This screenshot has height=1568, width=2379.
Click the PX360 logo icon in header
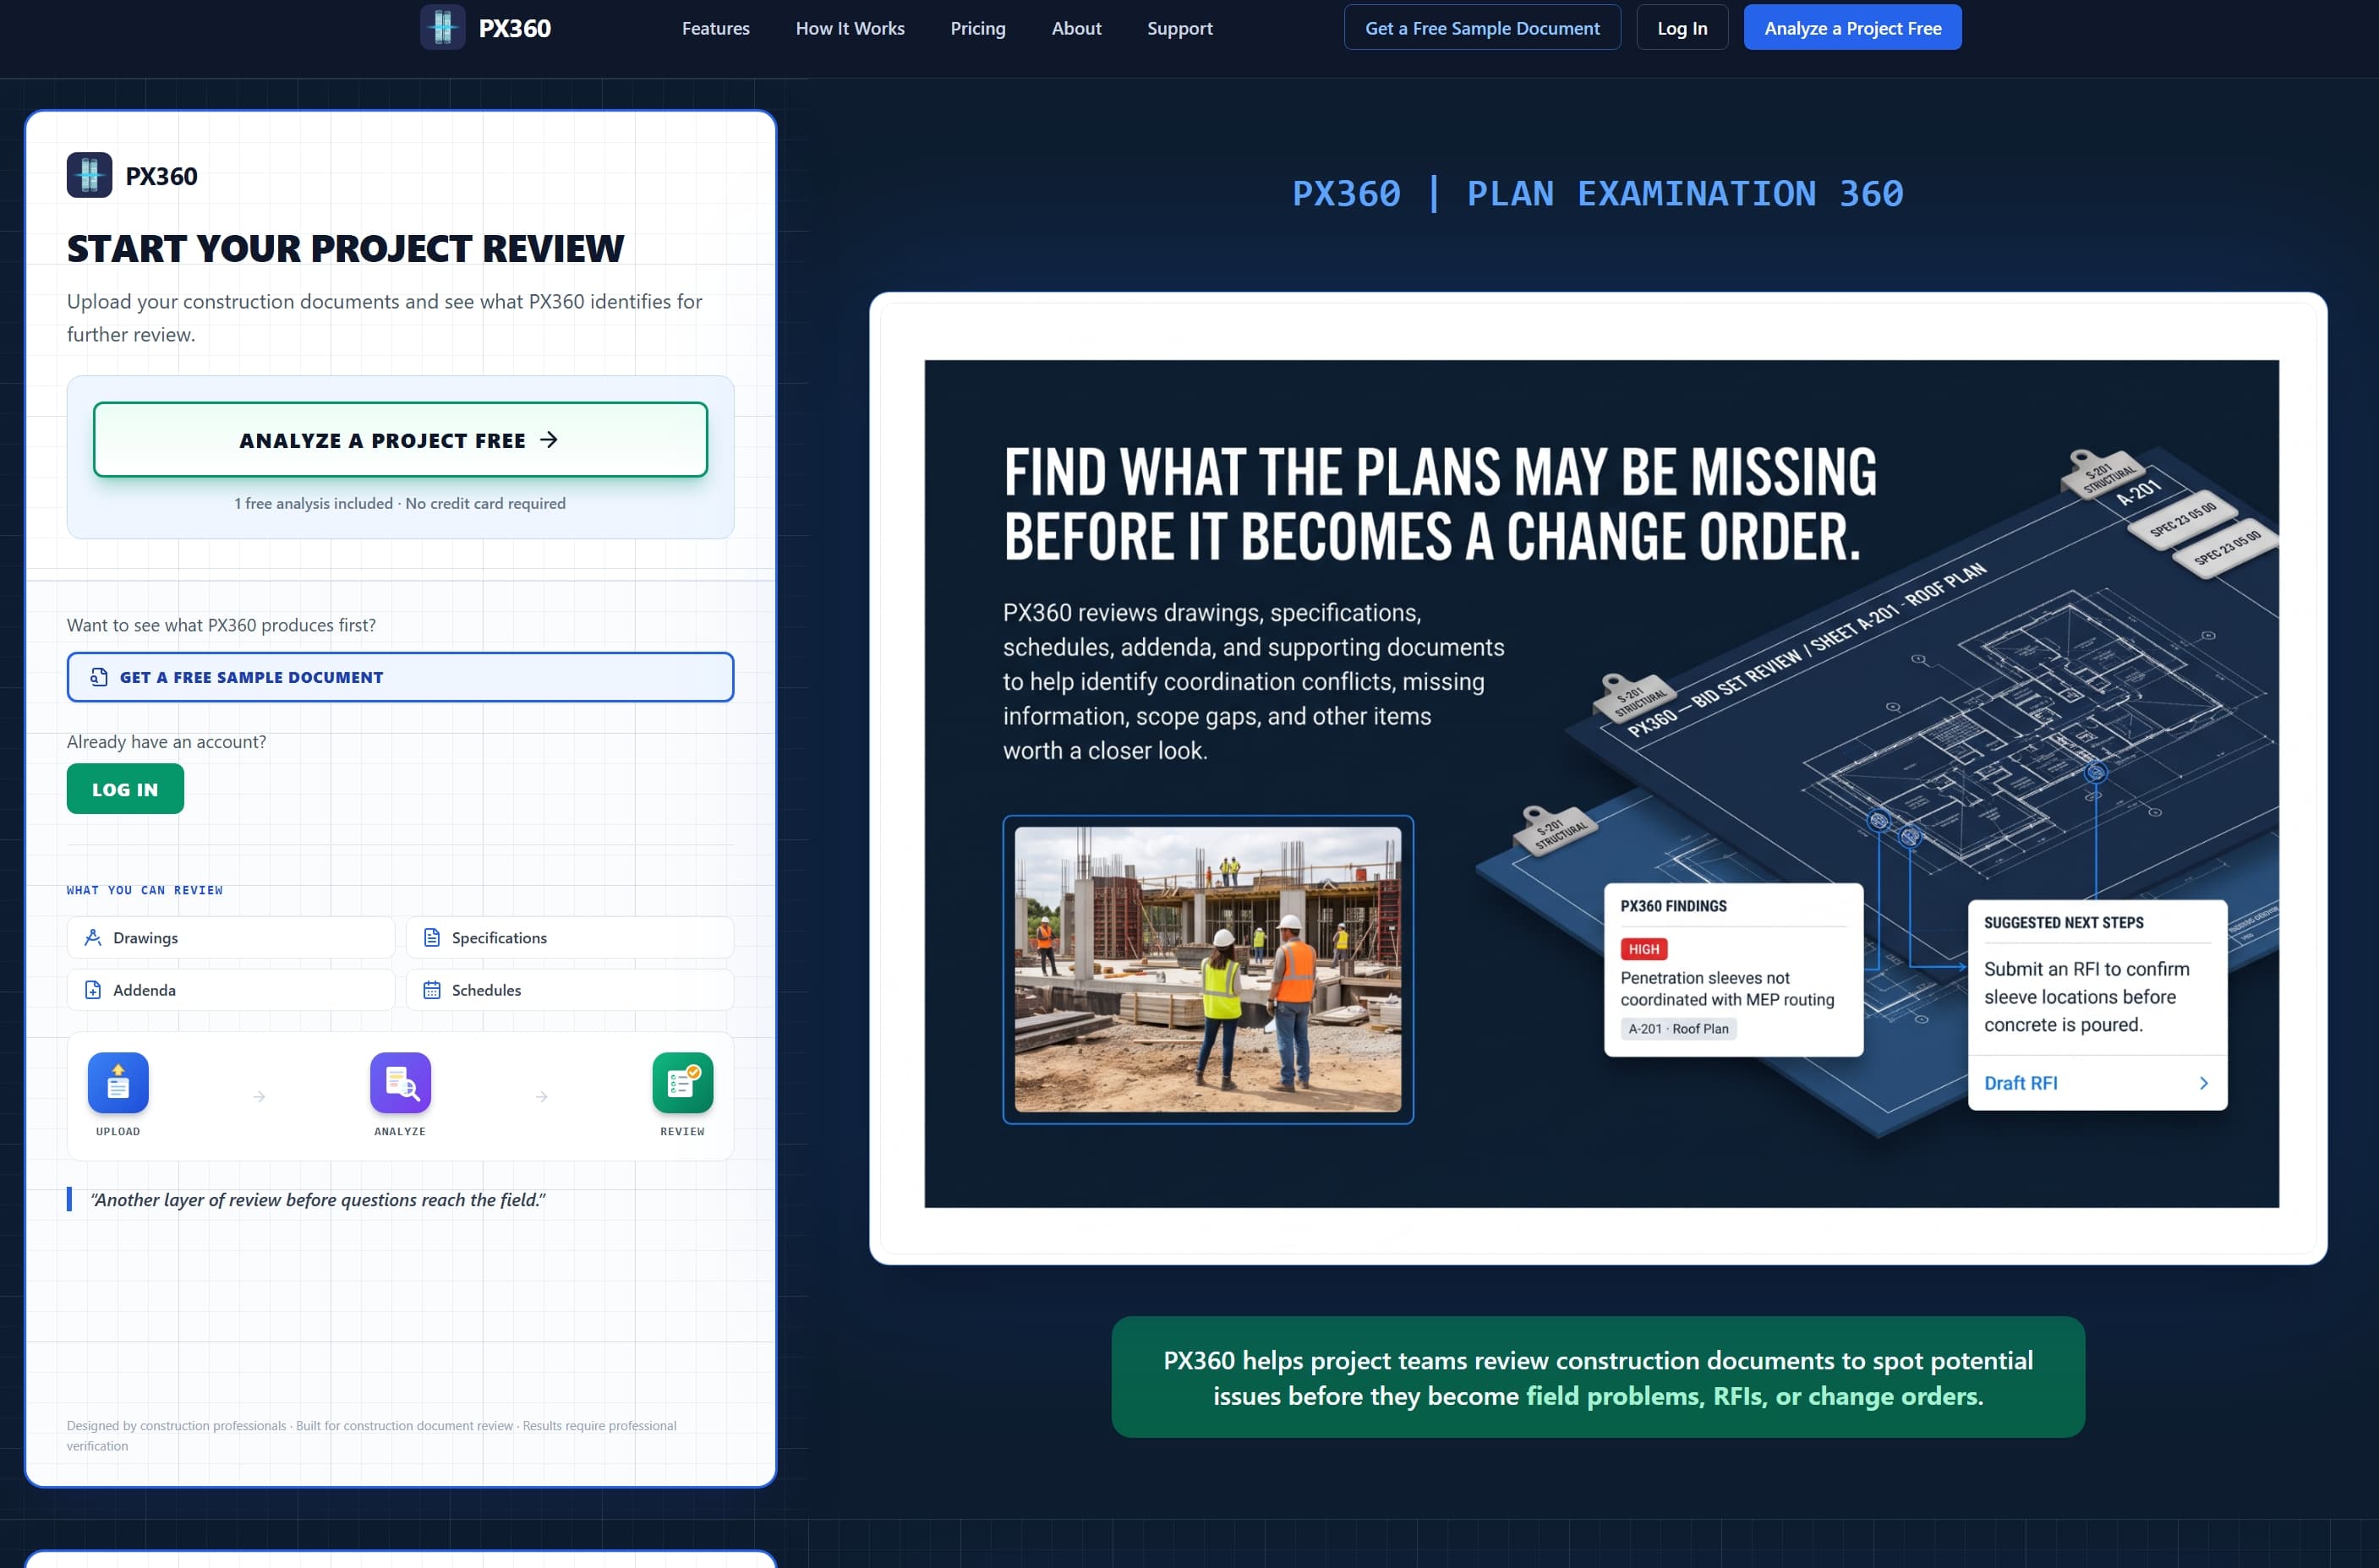(442, 28)
